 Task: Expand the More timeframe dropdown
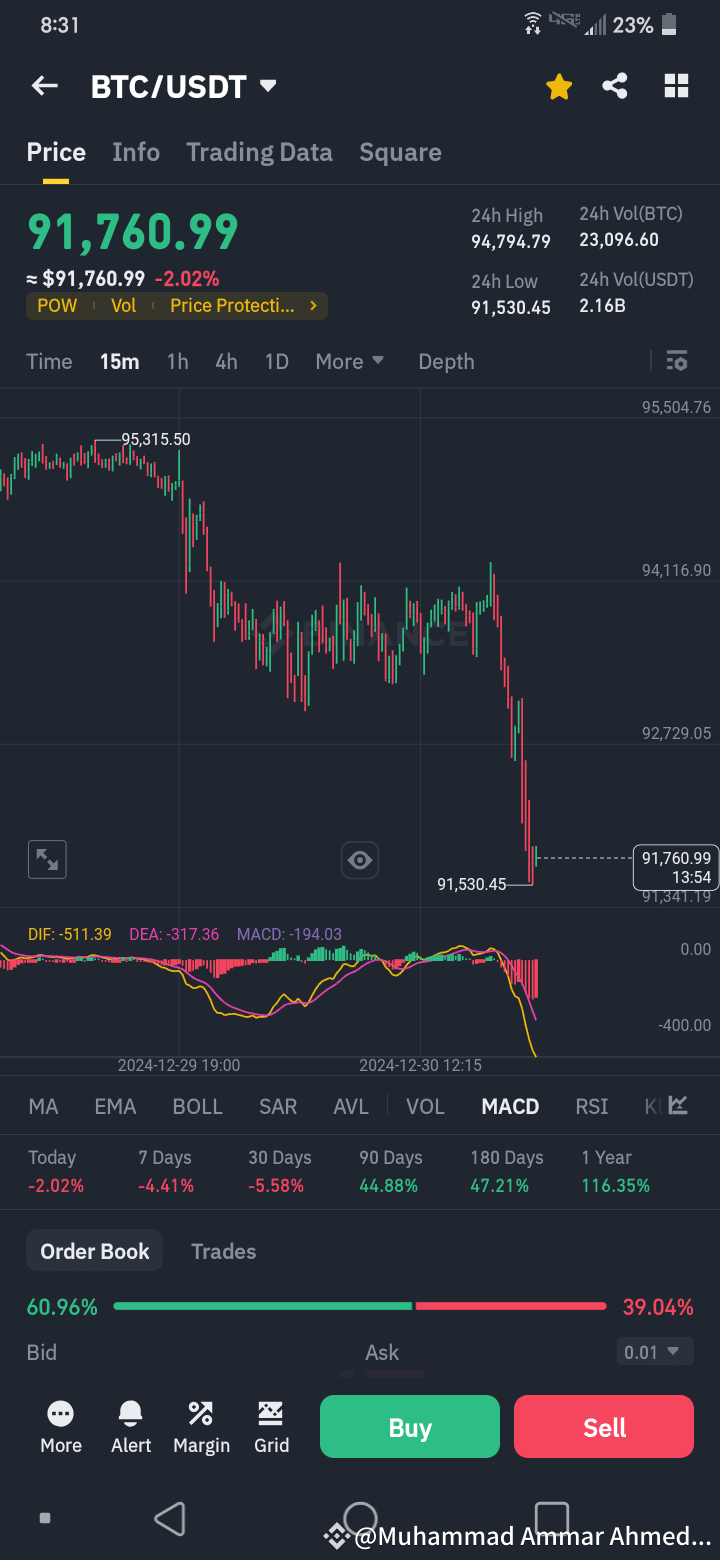click(349, 361)
